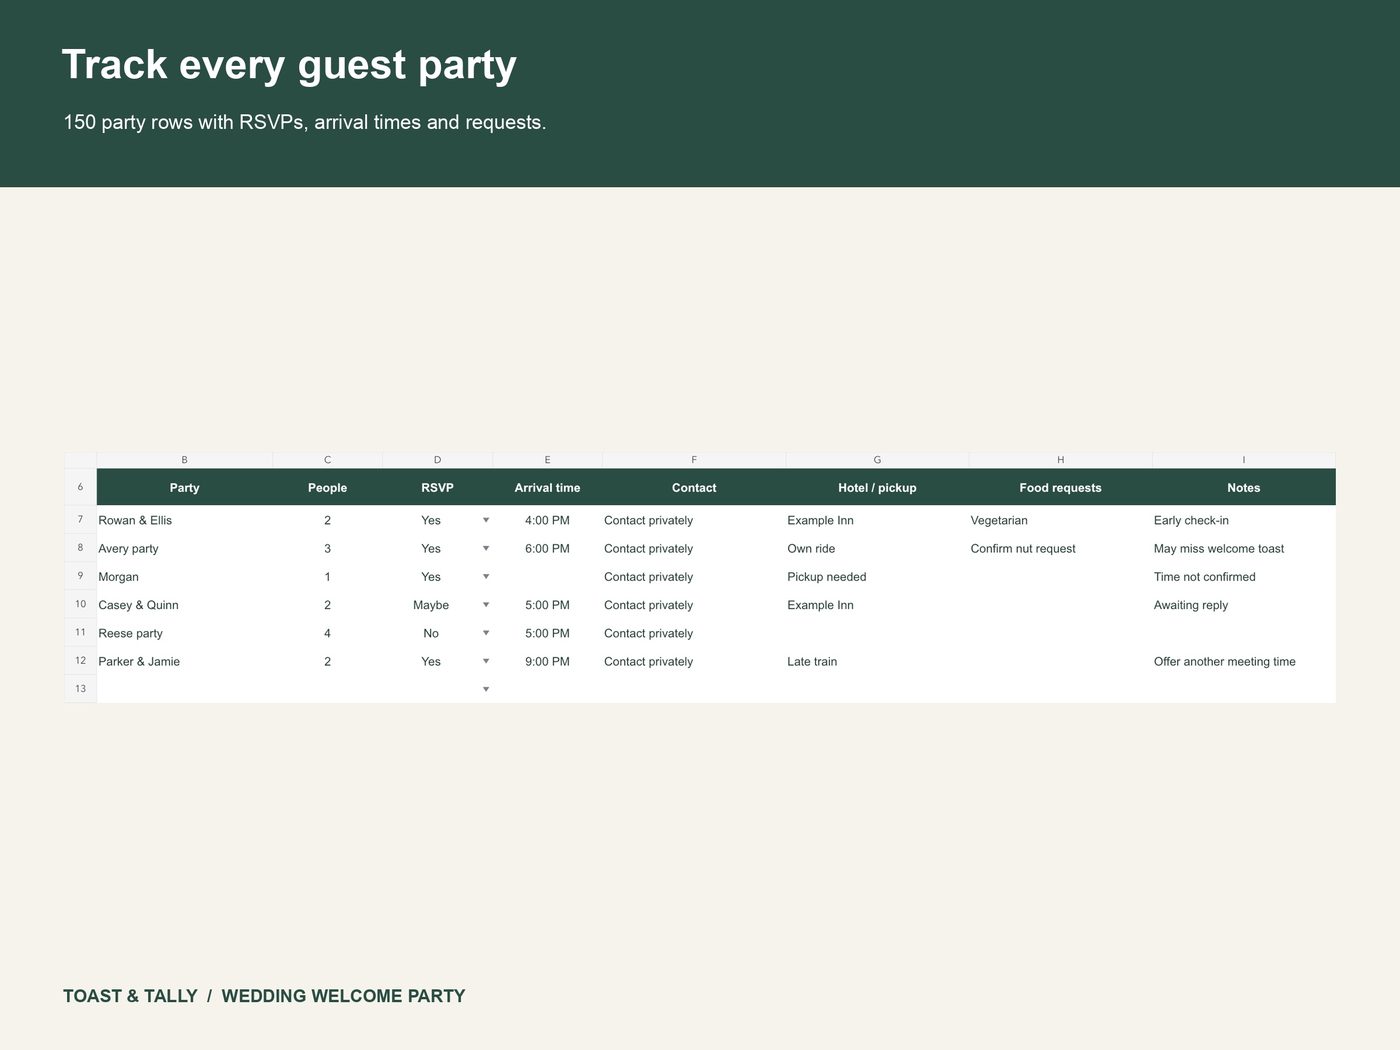Click the Late train cell
The width and height of the screenshot is (1400, 1050).
877,661
